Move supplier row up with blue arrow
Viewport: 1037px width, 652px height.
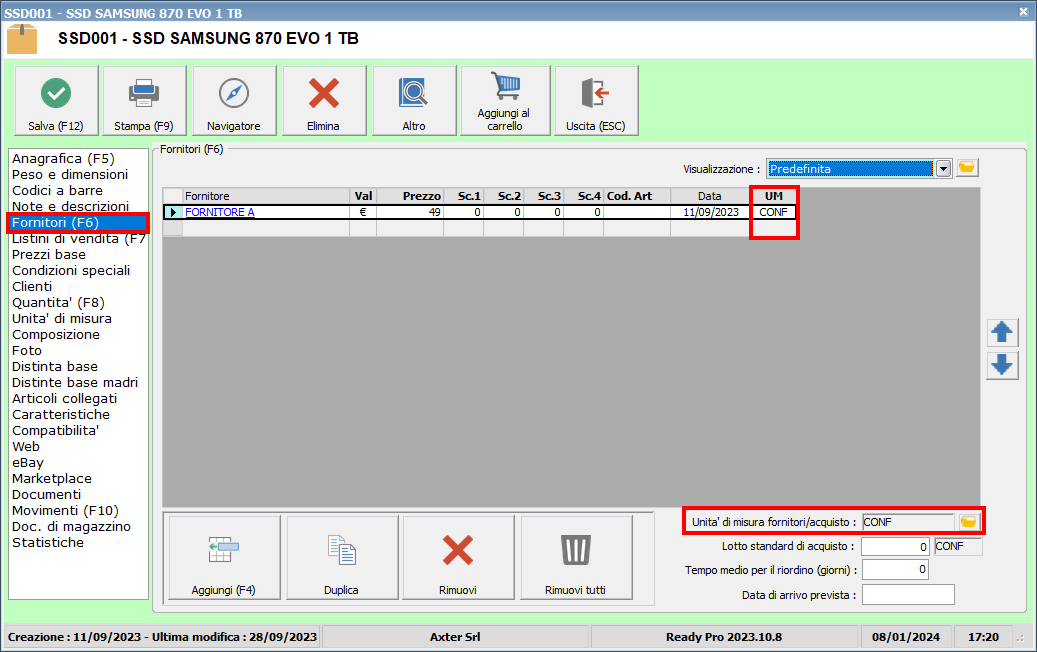tap(1002, 333)
